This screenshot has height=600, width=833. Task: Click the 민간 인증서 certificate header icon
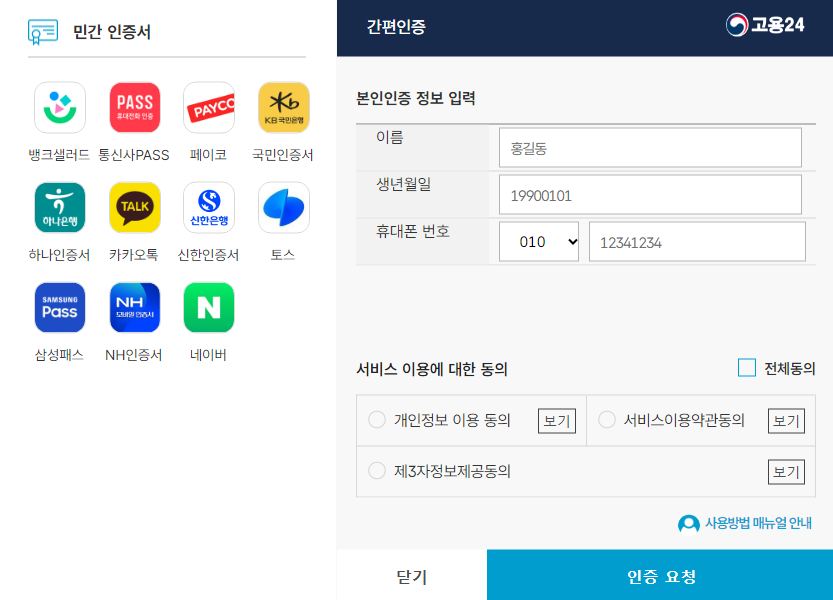tap(43, 32)
